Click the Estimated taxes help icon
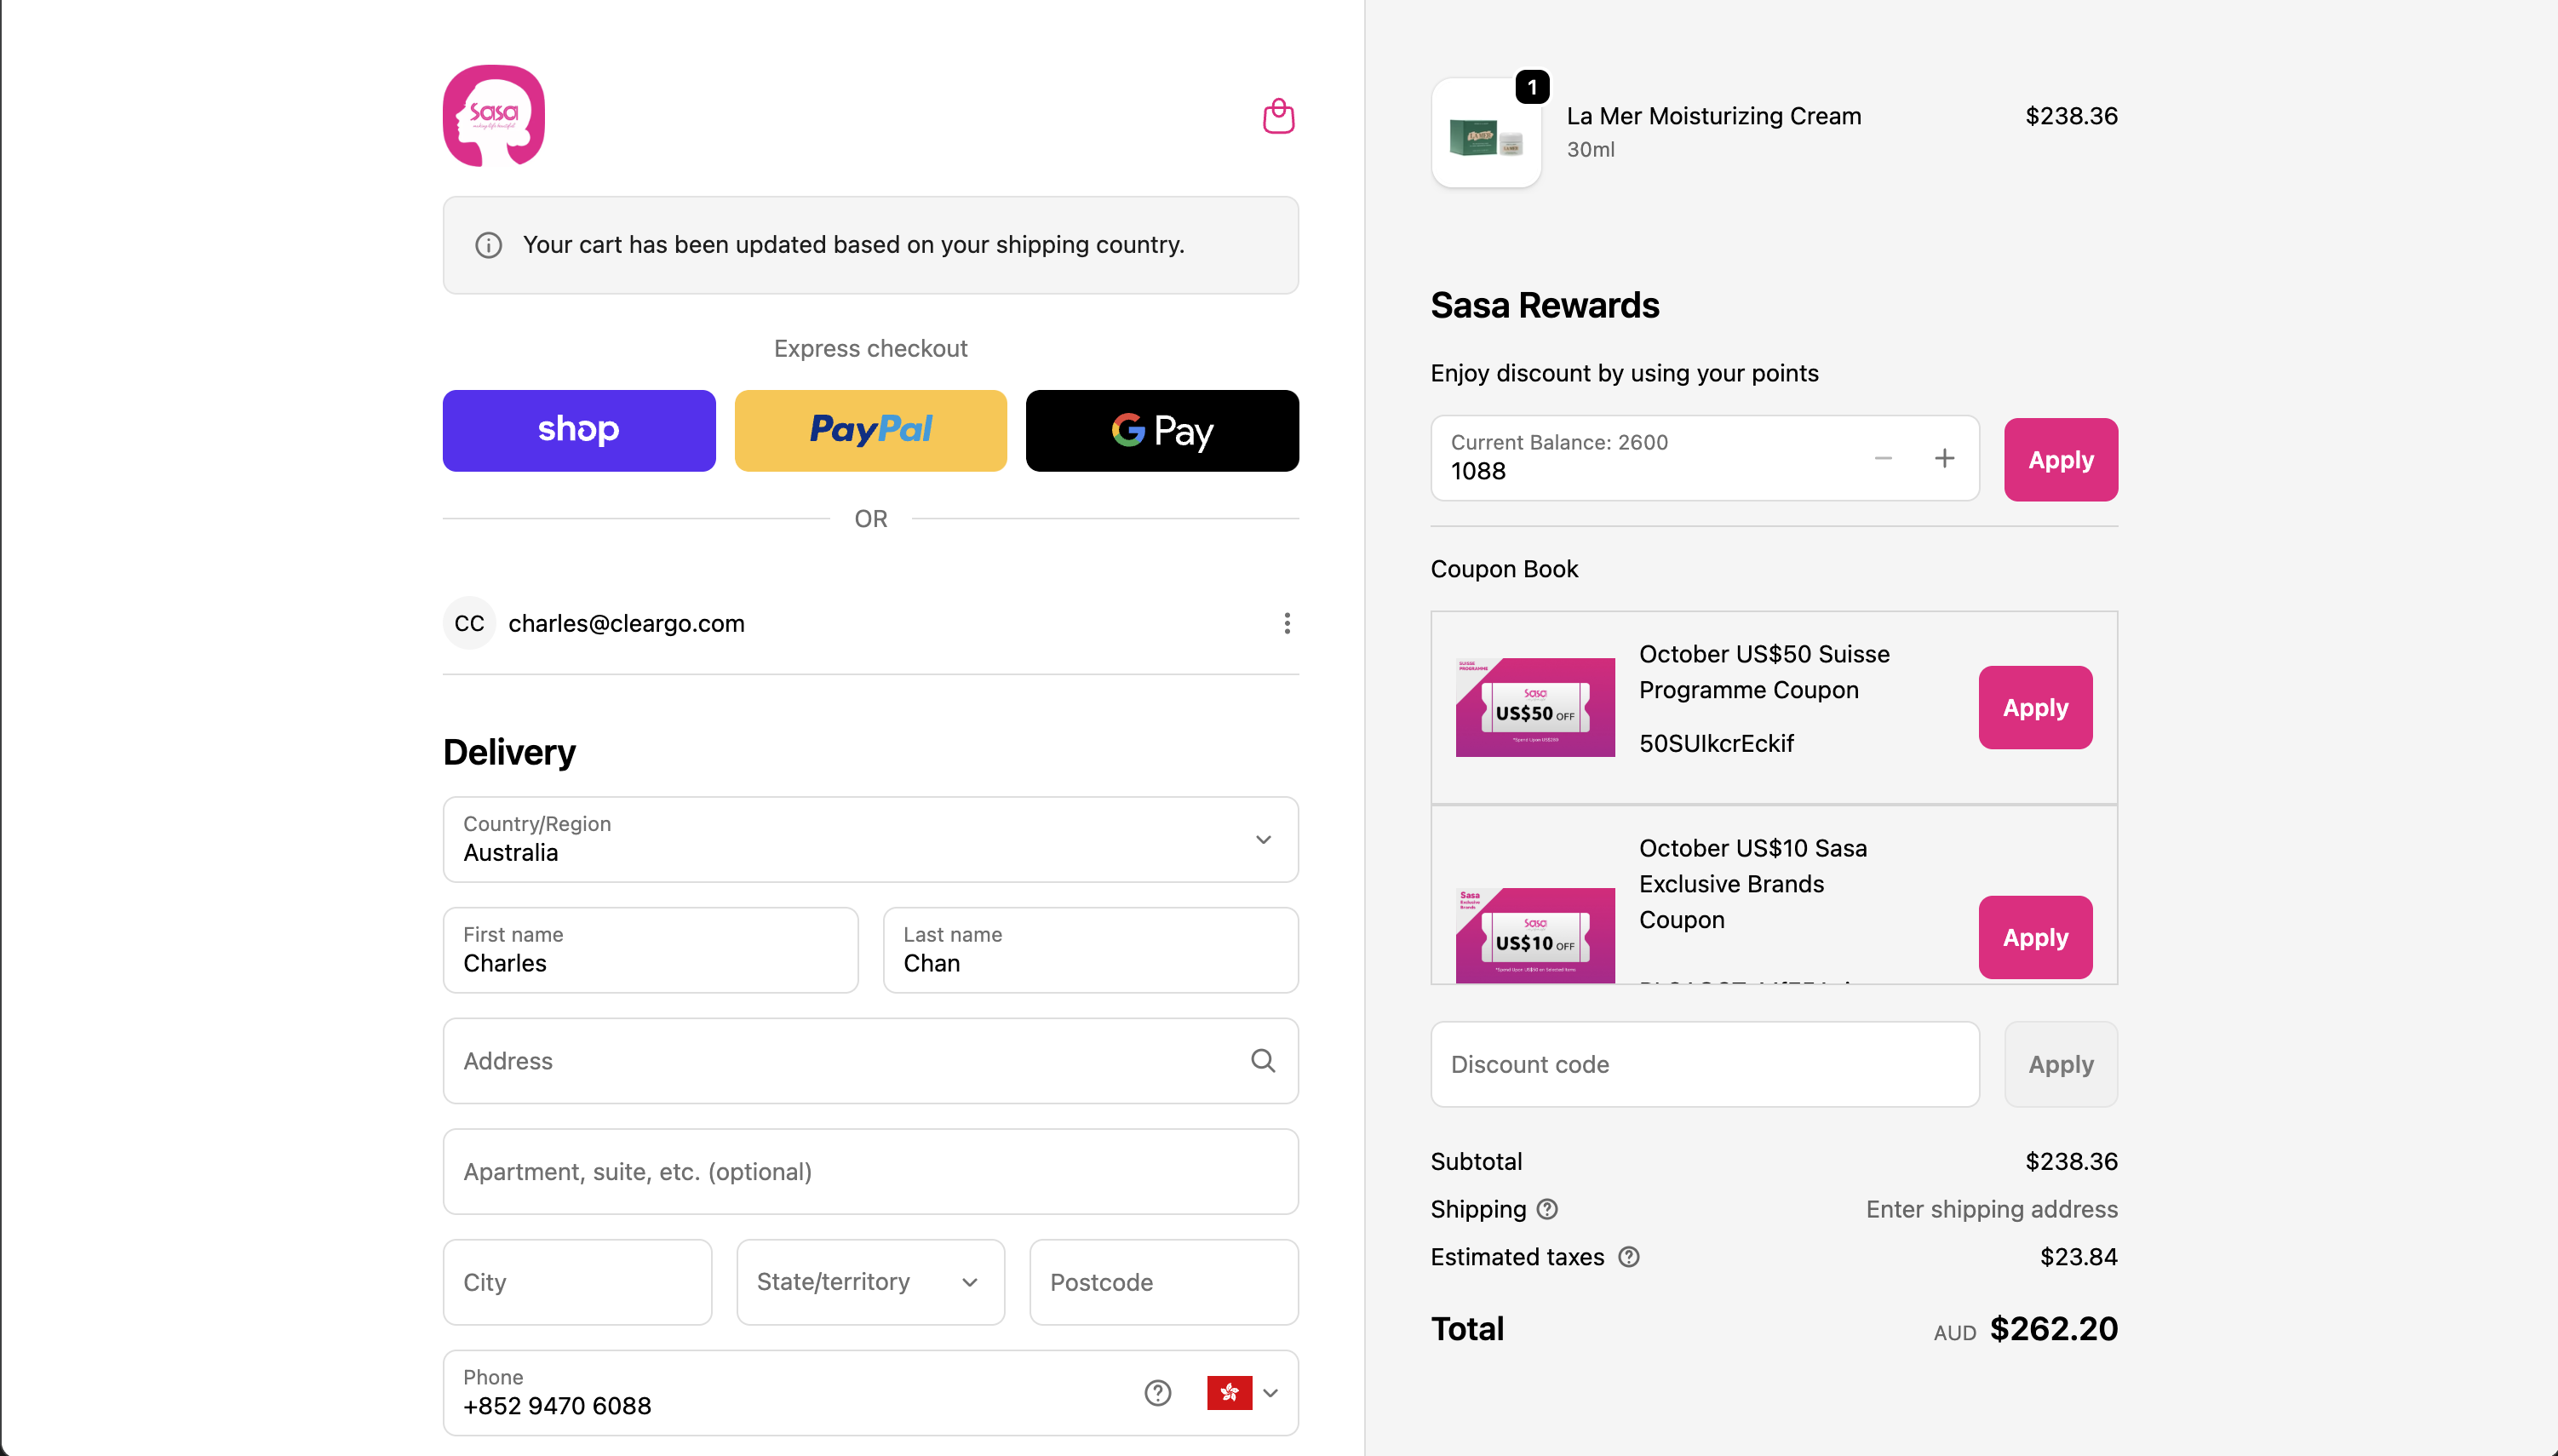 pyautogui.click(x=1629, y=1257)
